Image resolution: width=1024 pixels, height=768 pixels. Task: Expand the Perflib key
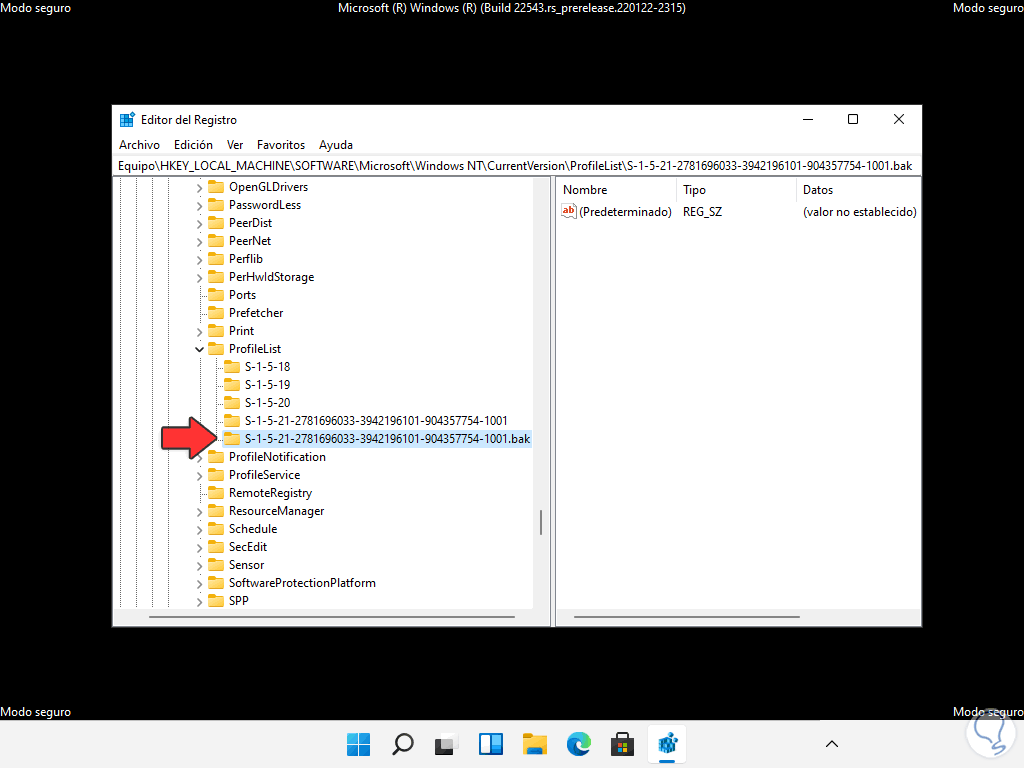click(200, 259)
